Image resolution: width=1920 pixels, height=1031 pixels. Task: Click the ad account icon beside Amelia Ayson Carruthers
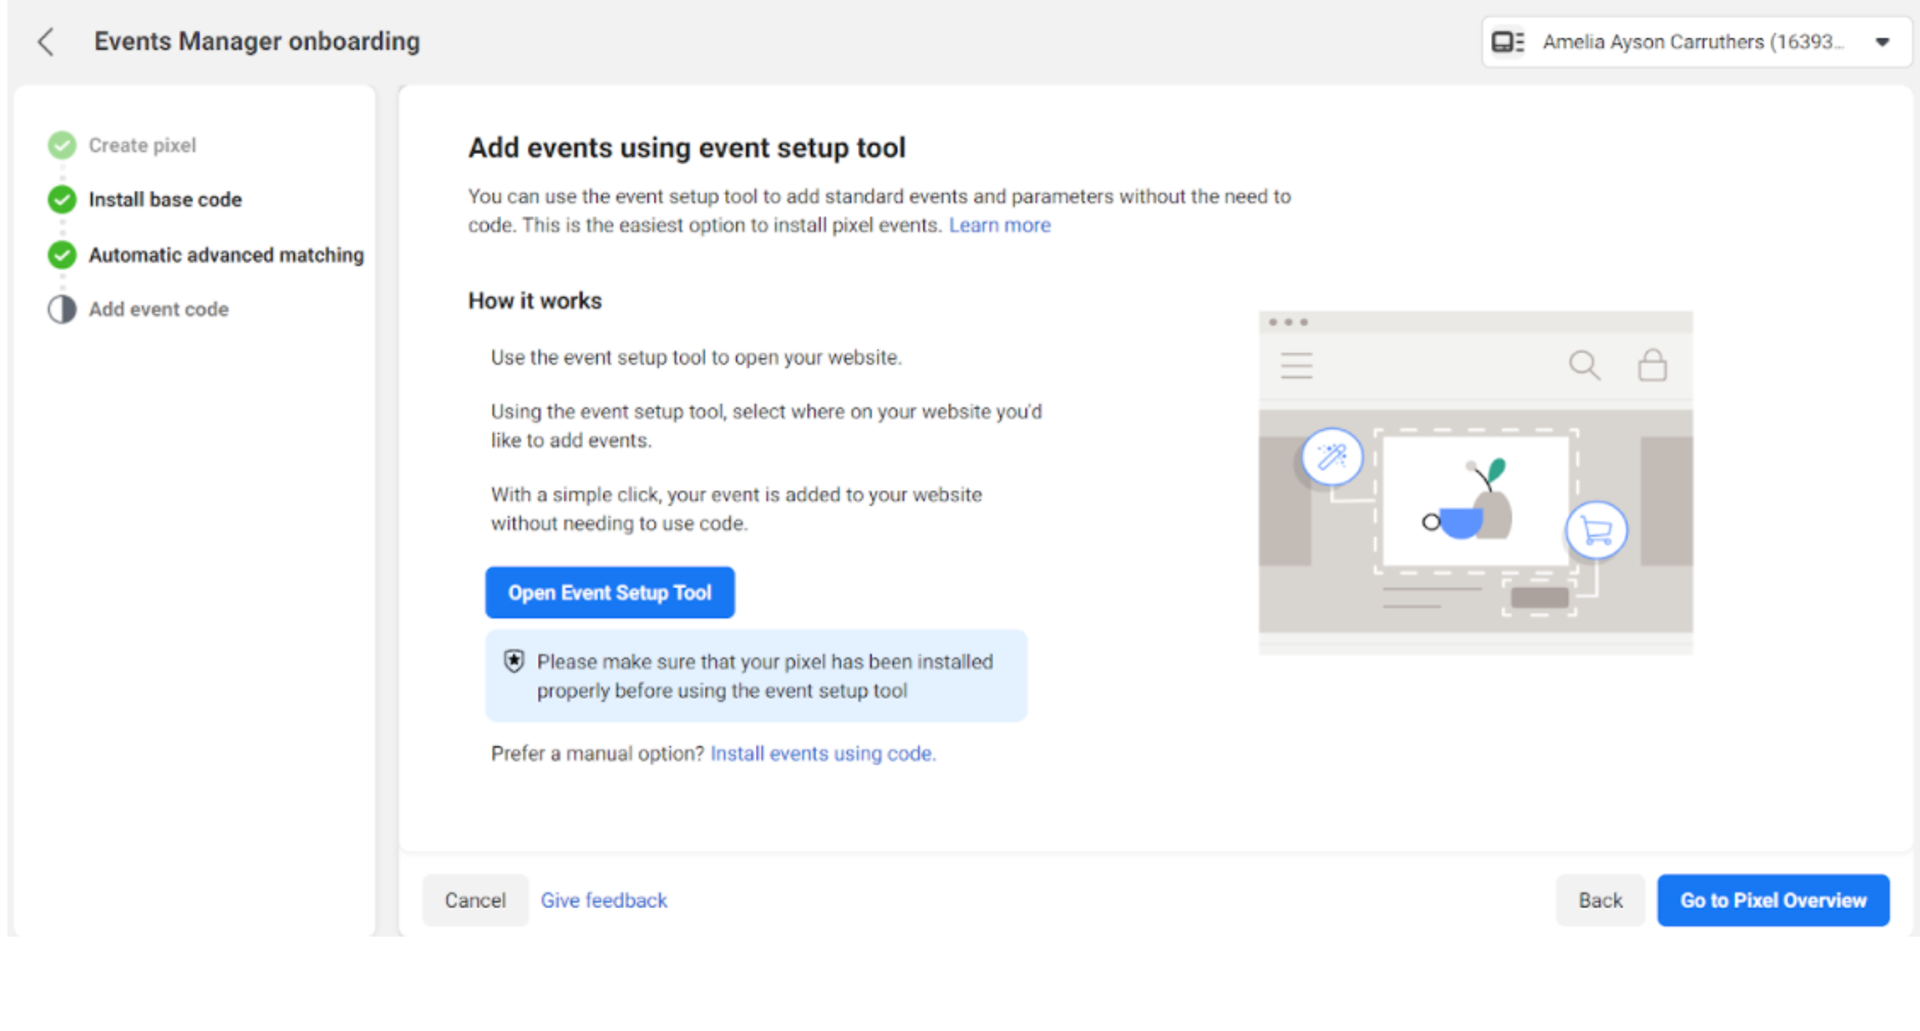point(1507,42)
